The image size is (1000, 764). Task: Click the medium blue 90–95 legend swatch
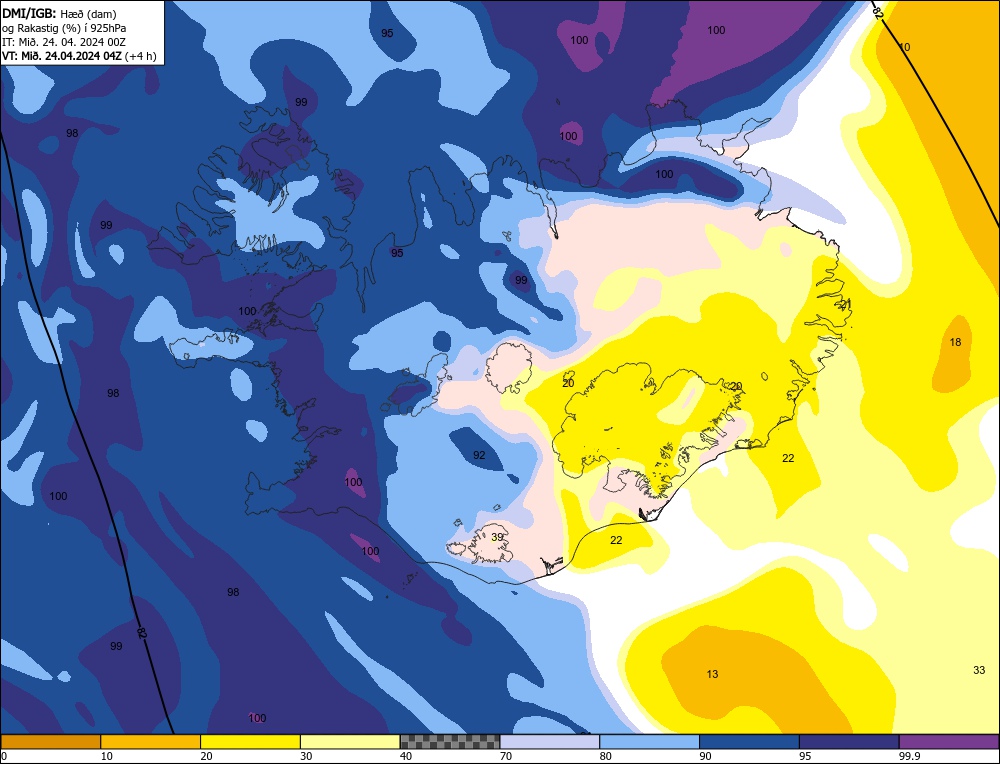[749, 741]
